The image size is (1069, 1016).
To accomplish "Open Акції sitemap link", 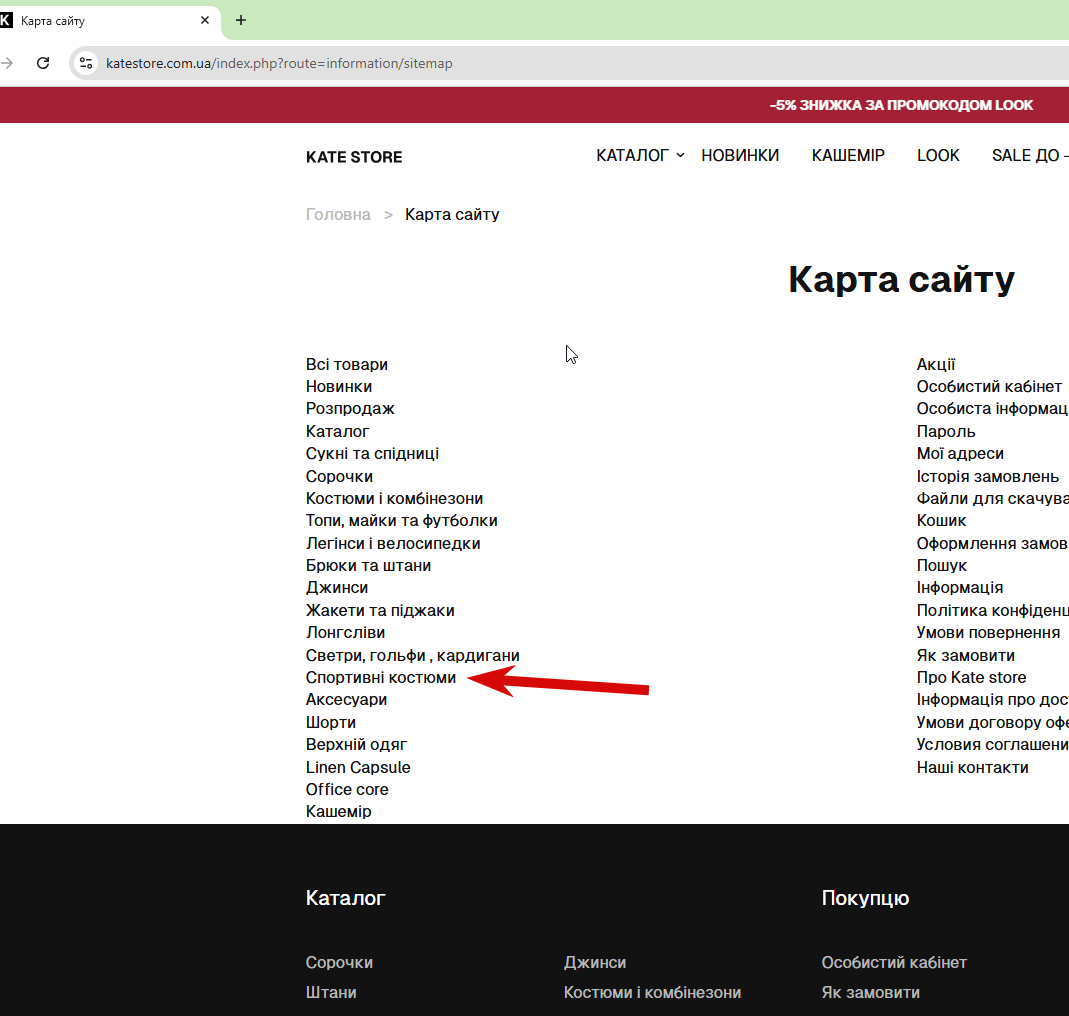I will click(935, 364).
